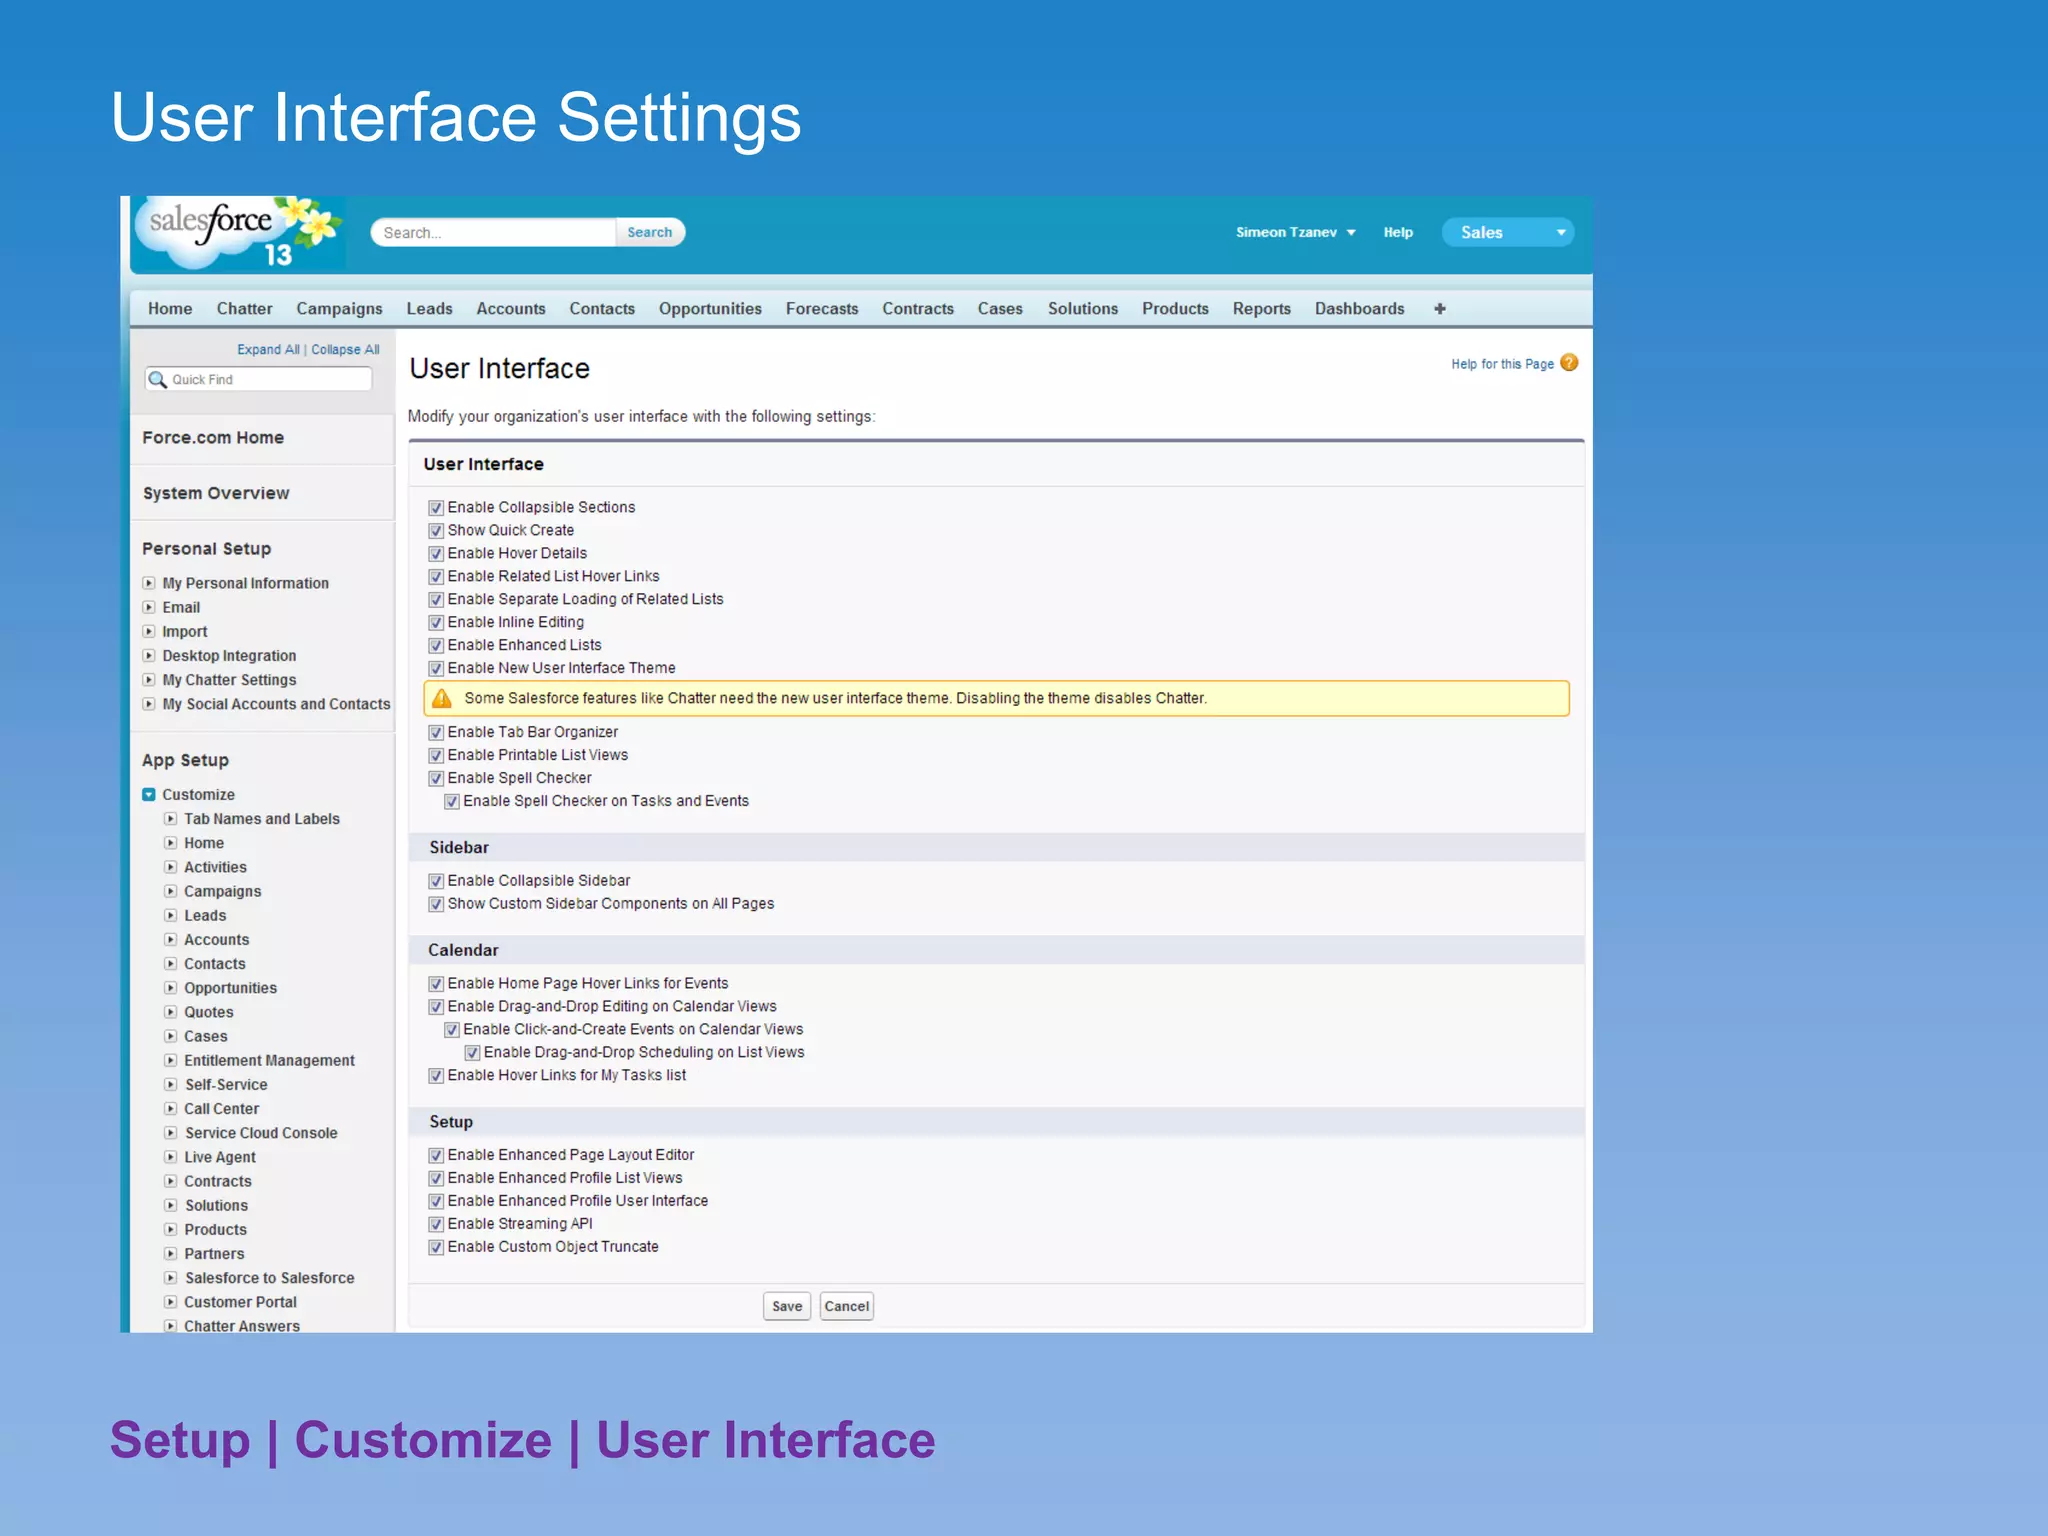Click the Cancel button

(x=847, y=1306)
